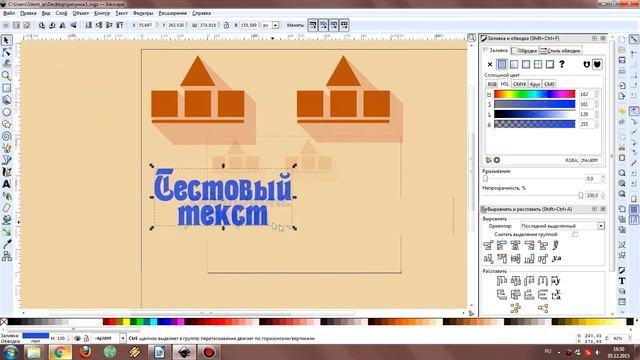The height and width of the screenshot is (360, 640).
Task: Click the Raise selection to top icon
Action: click(x=120, y=25)
